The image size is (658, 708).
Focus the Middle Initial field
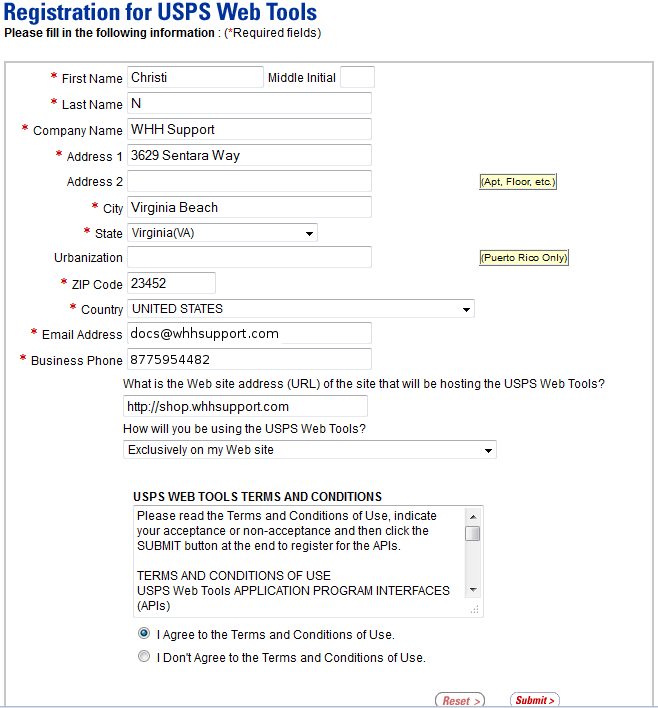tap(357, 78)
